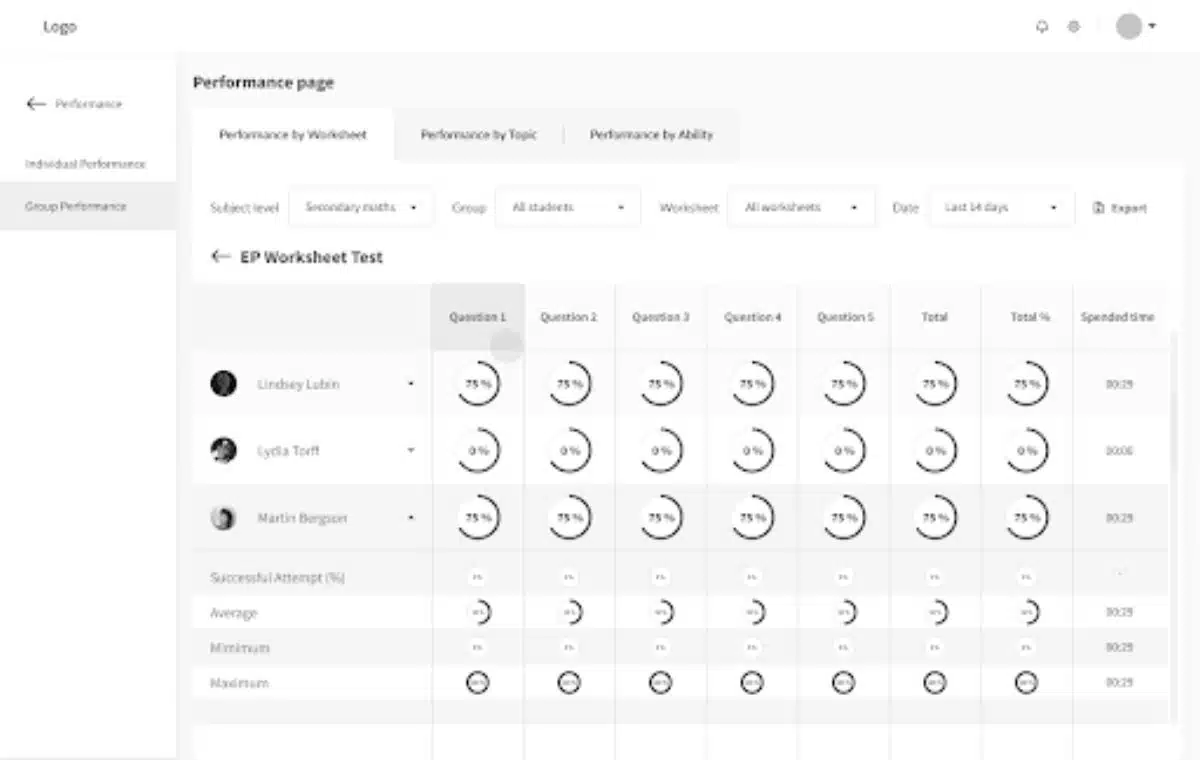Click Lindsey Lubin's Question 1 progress ring
This screenshot has height=760, width=1200.
tap(478, 384)
